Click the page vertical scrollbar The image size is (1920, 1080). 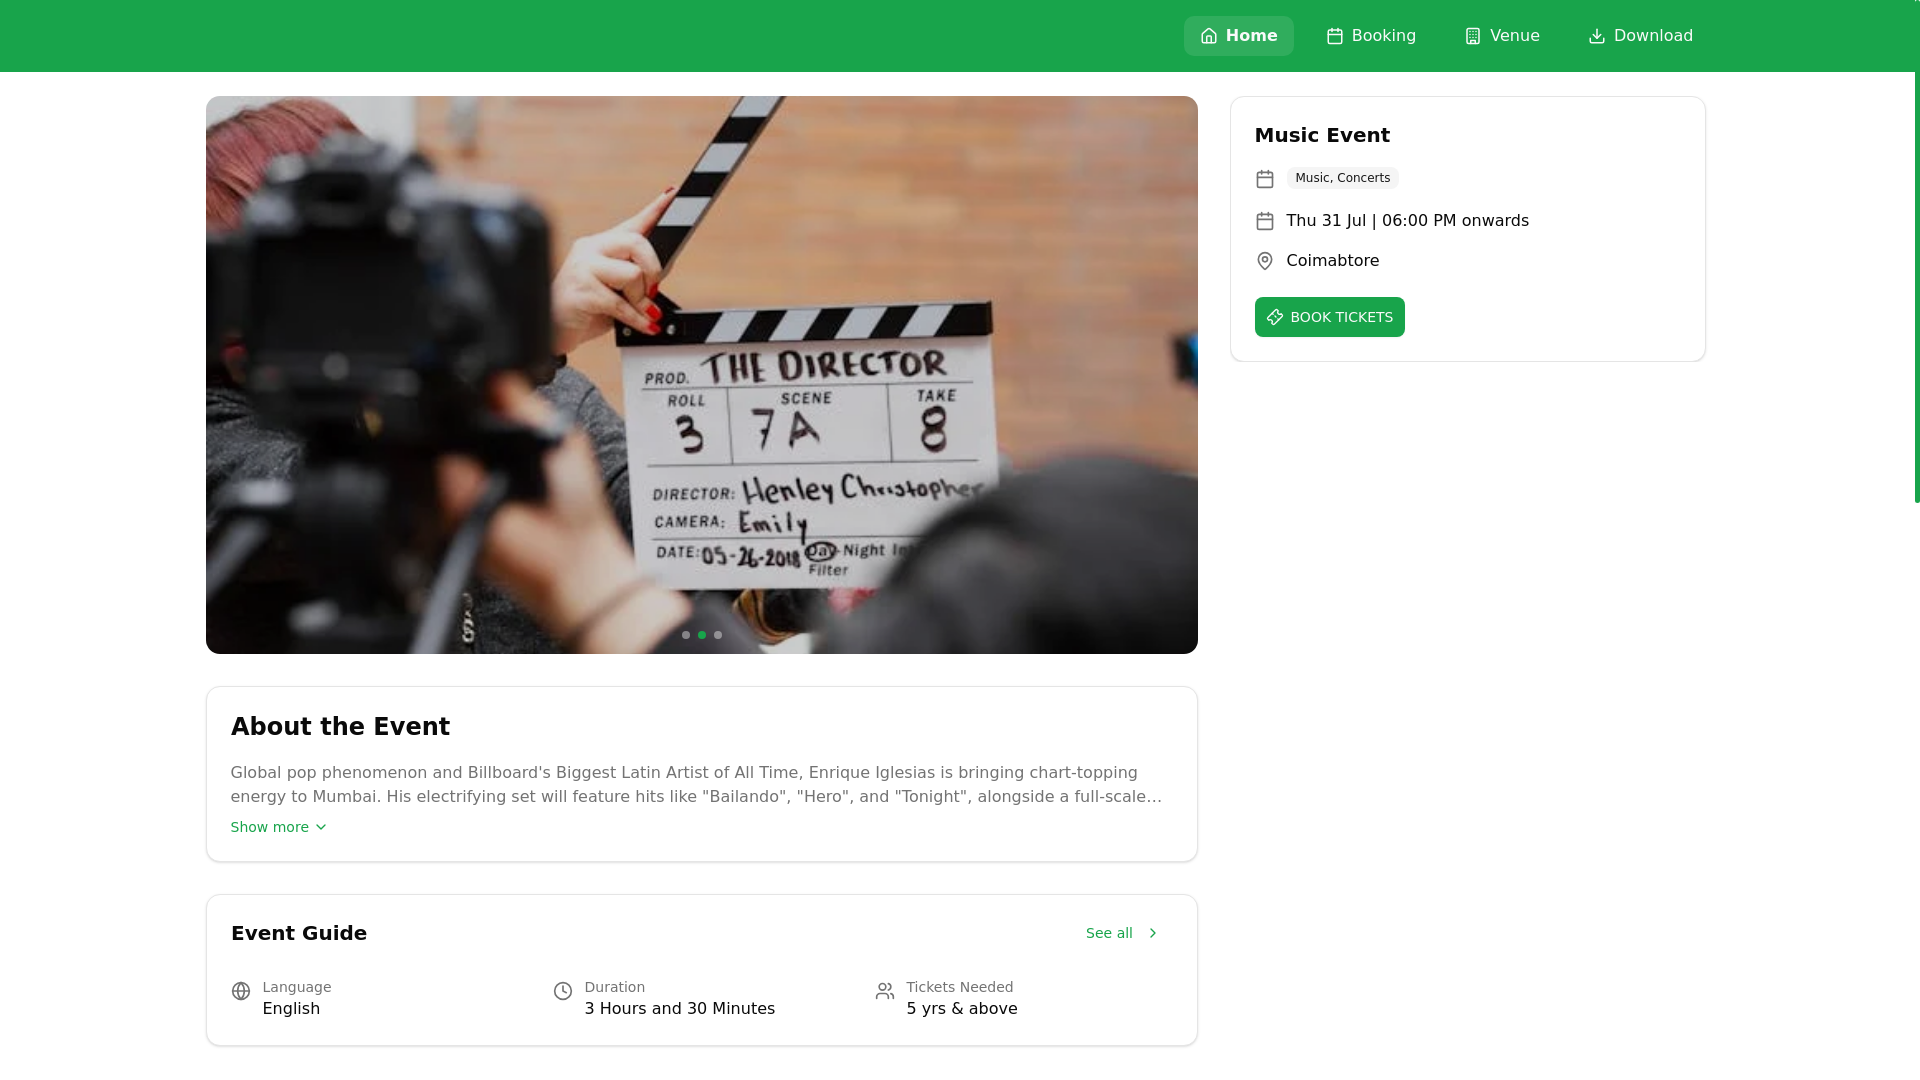point(1917,251)
